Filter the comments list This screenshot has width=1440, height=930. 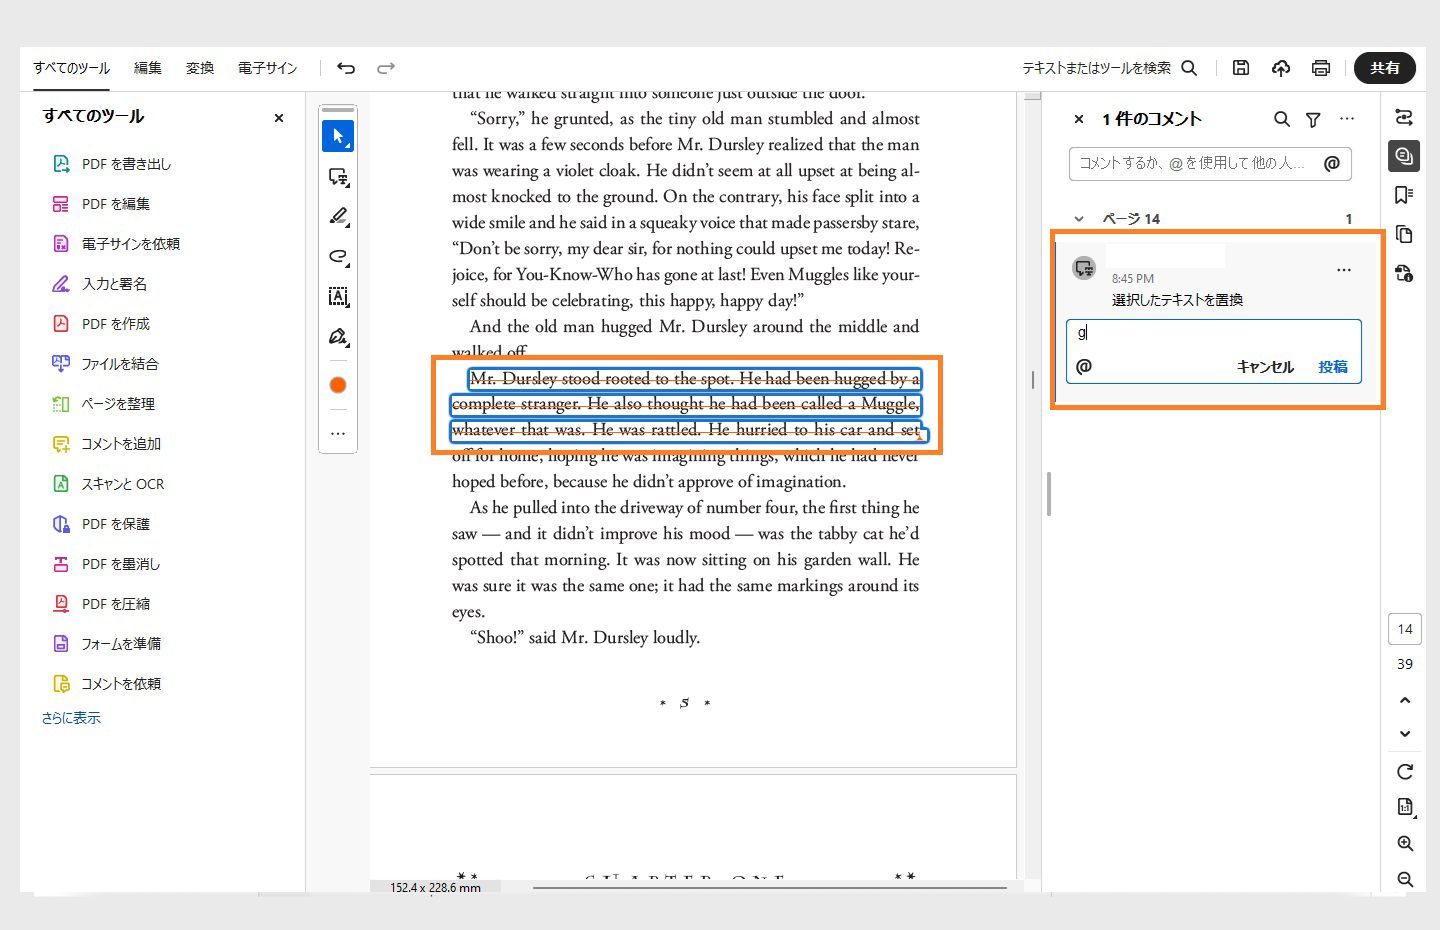point(1312,119)
